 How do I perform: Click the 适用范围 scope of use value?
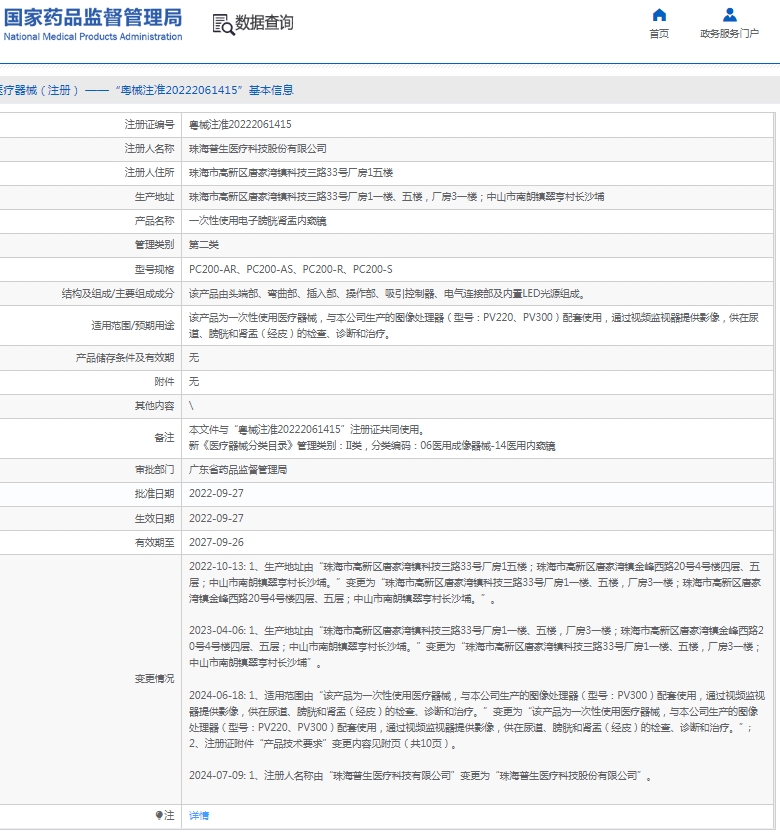click(x=474, y=326)
